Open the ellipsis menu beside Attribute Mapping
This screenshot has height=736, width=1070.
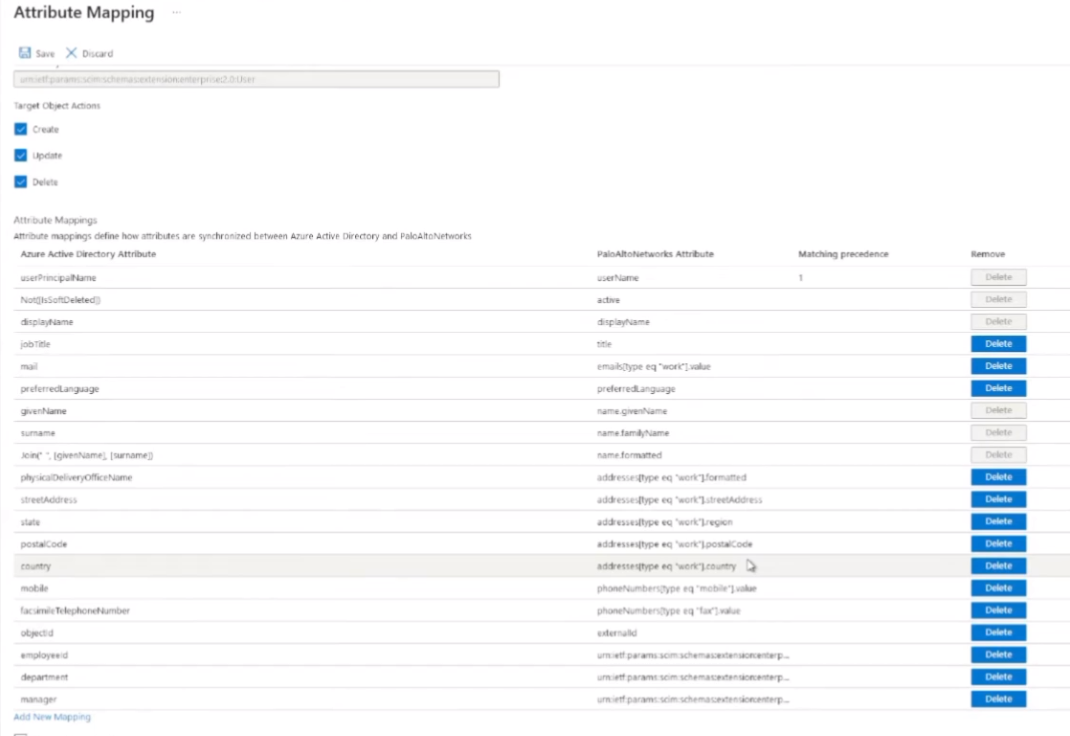tap(177, 12)
